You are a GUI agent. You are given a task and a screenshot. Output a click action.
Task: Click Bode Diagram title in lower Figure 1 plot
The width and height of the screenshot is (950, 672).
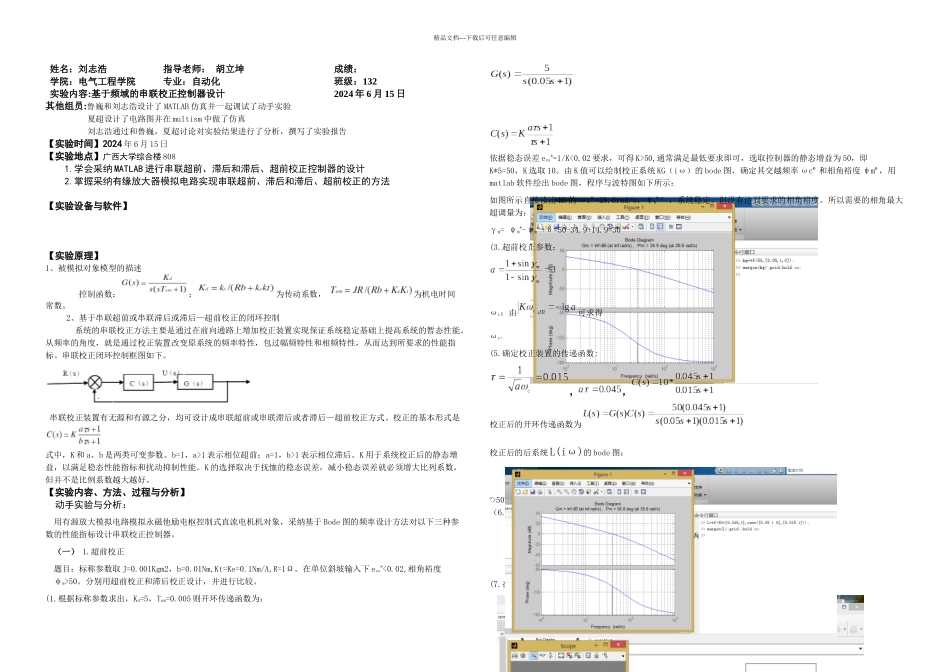607,504
